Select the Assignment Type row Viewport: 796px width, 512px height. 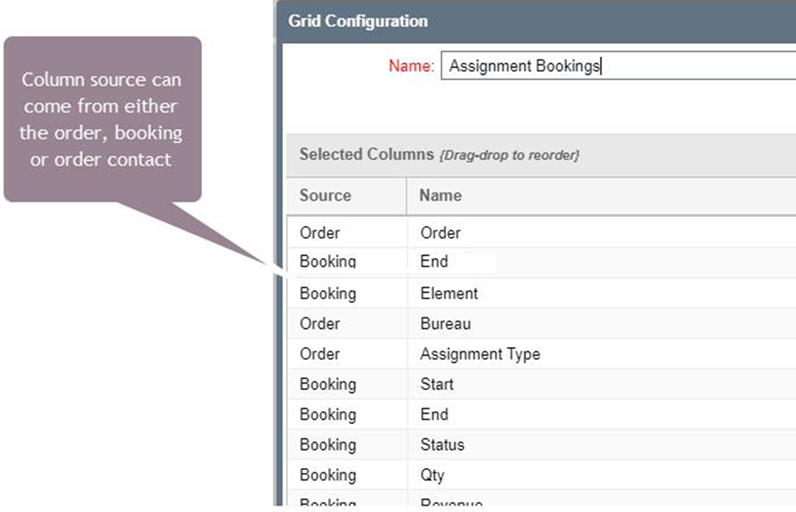coord(542,354)
